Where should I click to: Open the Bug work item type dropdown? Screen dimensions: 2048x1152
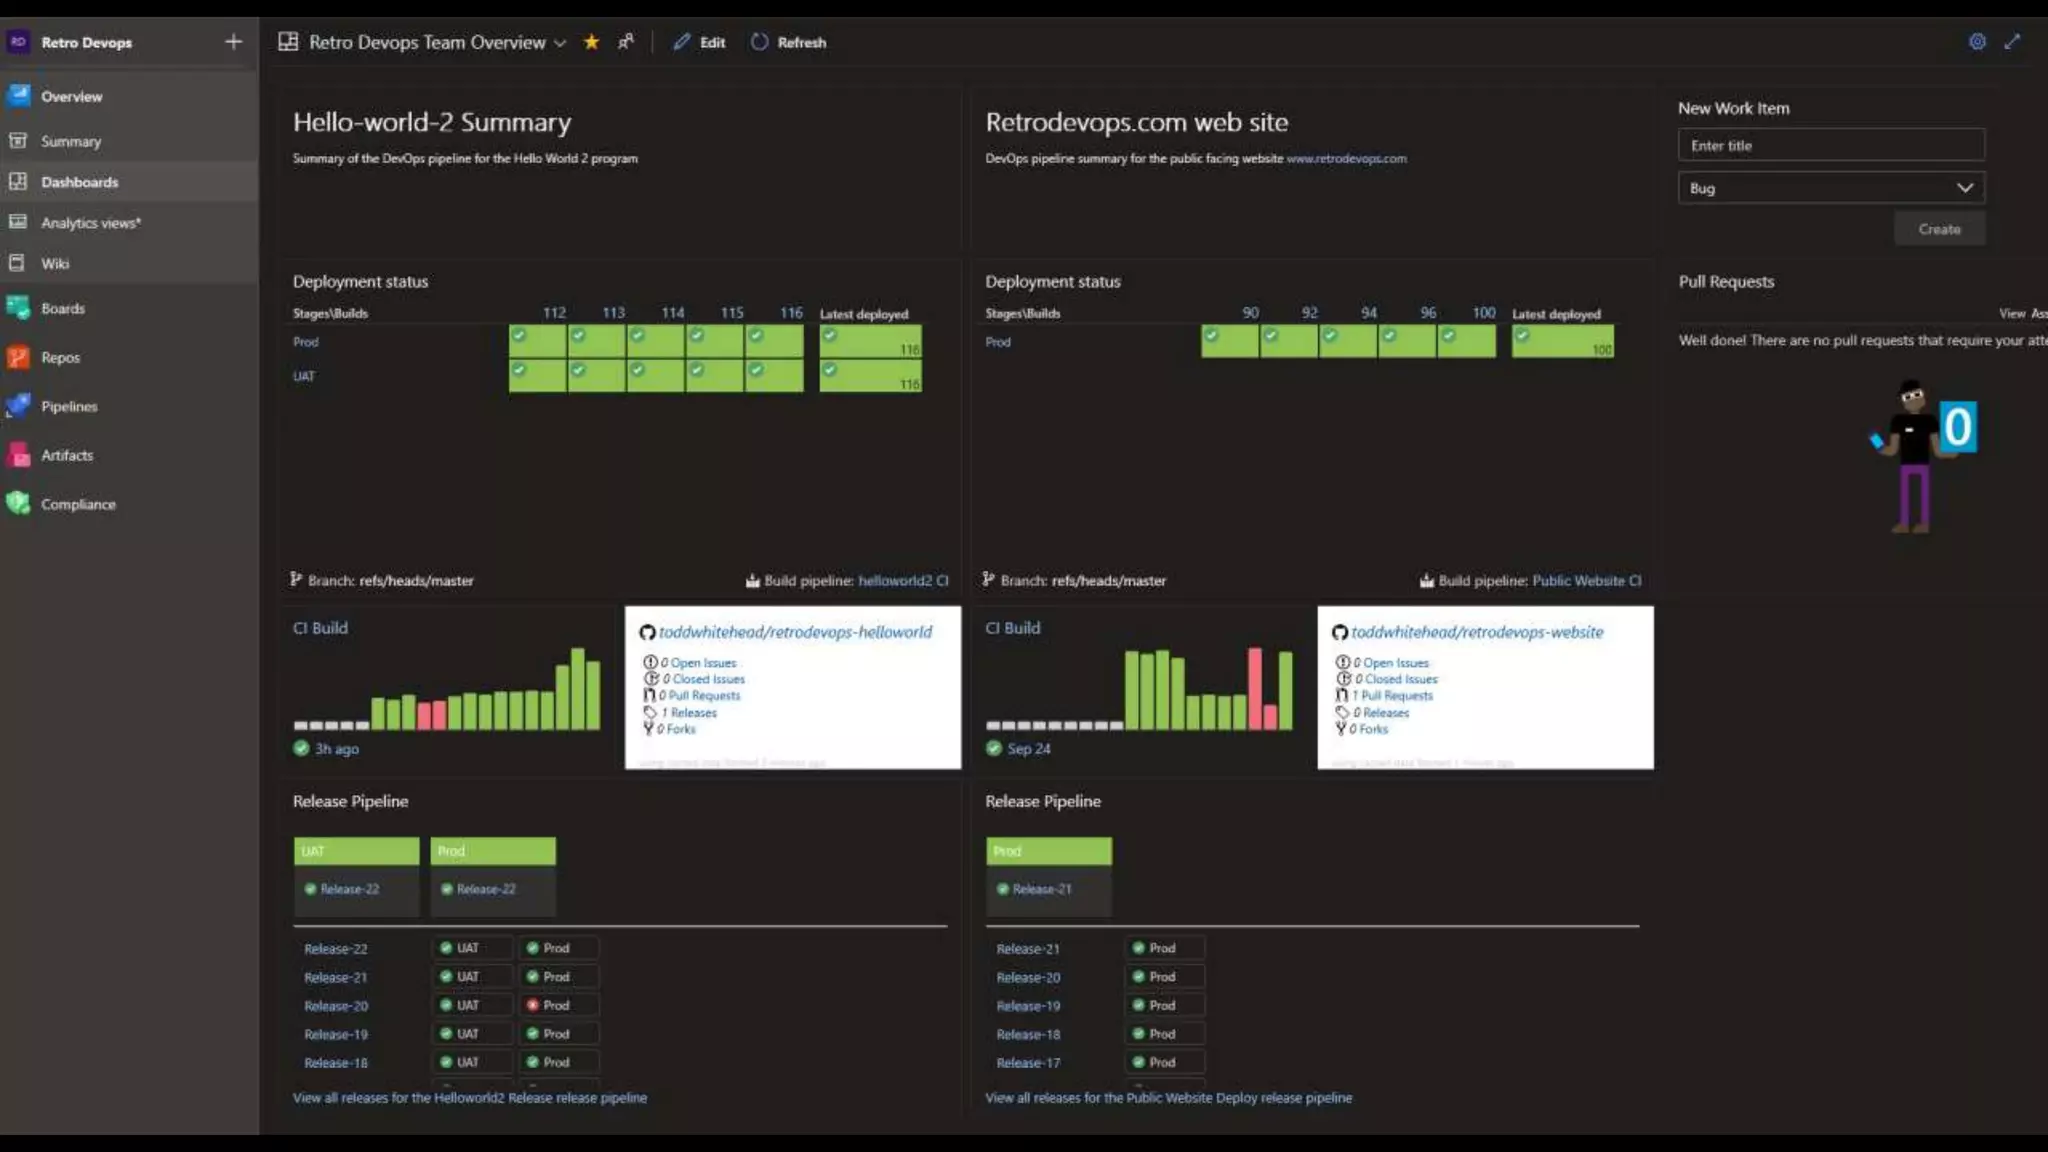1830,188
